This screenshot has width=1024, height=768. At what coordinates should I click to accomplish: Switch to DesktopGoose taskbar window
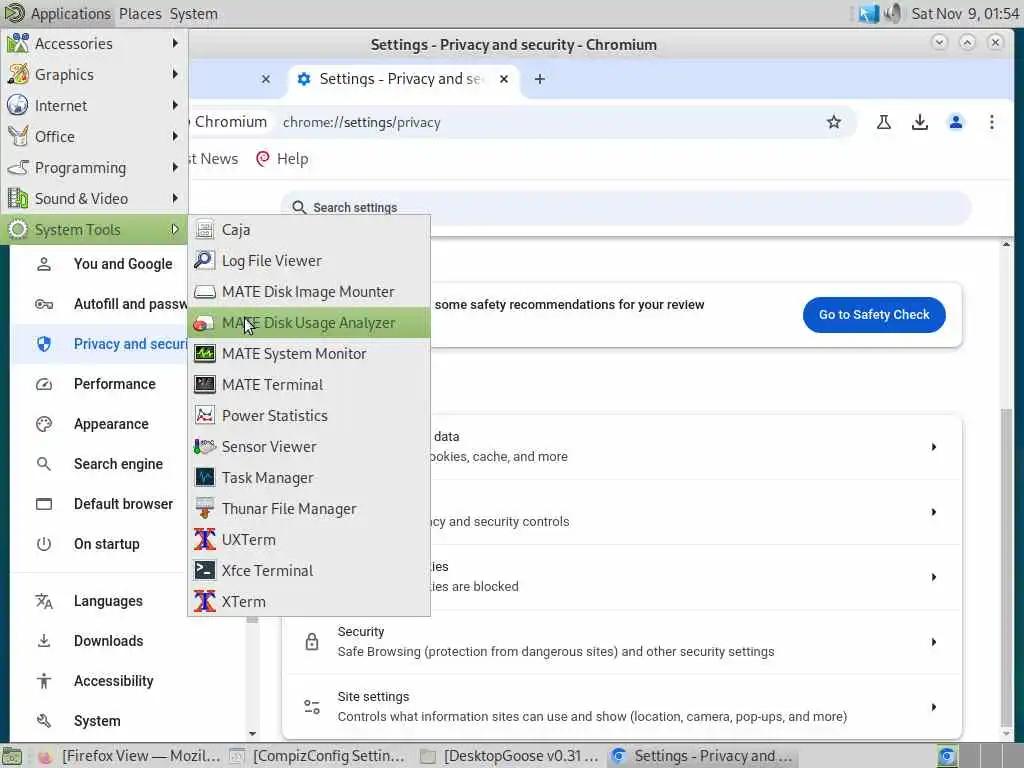click(511, 756)
